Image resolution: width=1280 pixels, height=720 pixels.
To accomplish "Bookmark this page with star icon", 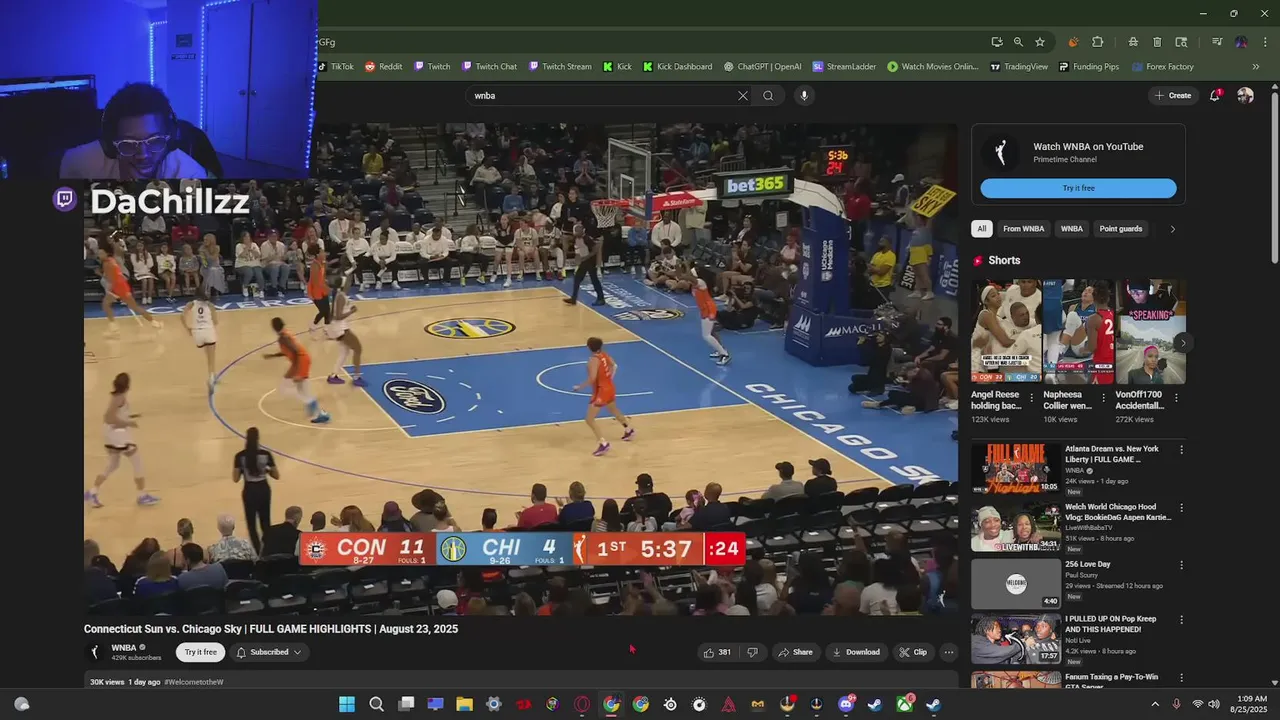I will 1040,42.
